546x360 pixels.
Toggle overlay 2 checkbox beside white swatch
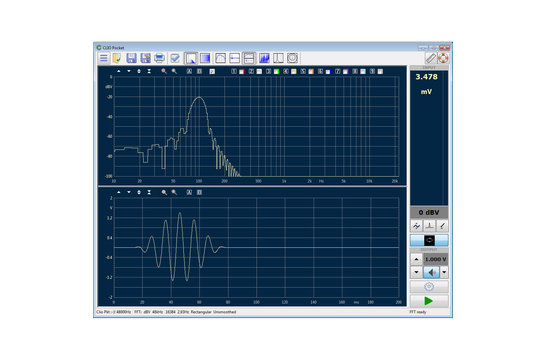[251, 71]
